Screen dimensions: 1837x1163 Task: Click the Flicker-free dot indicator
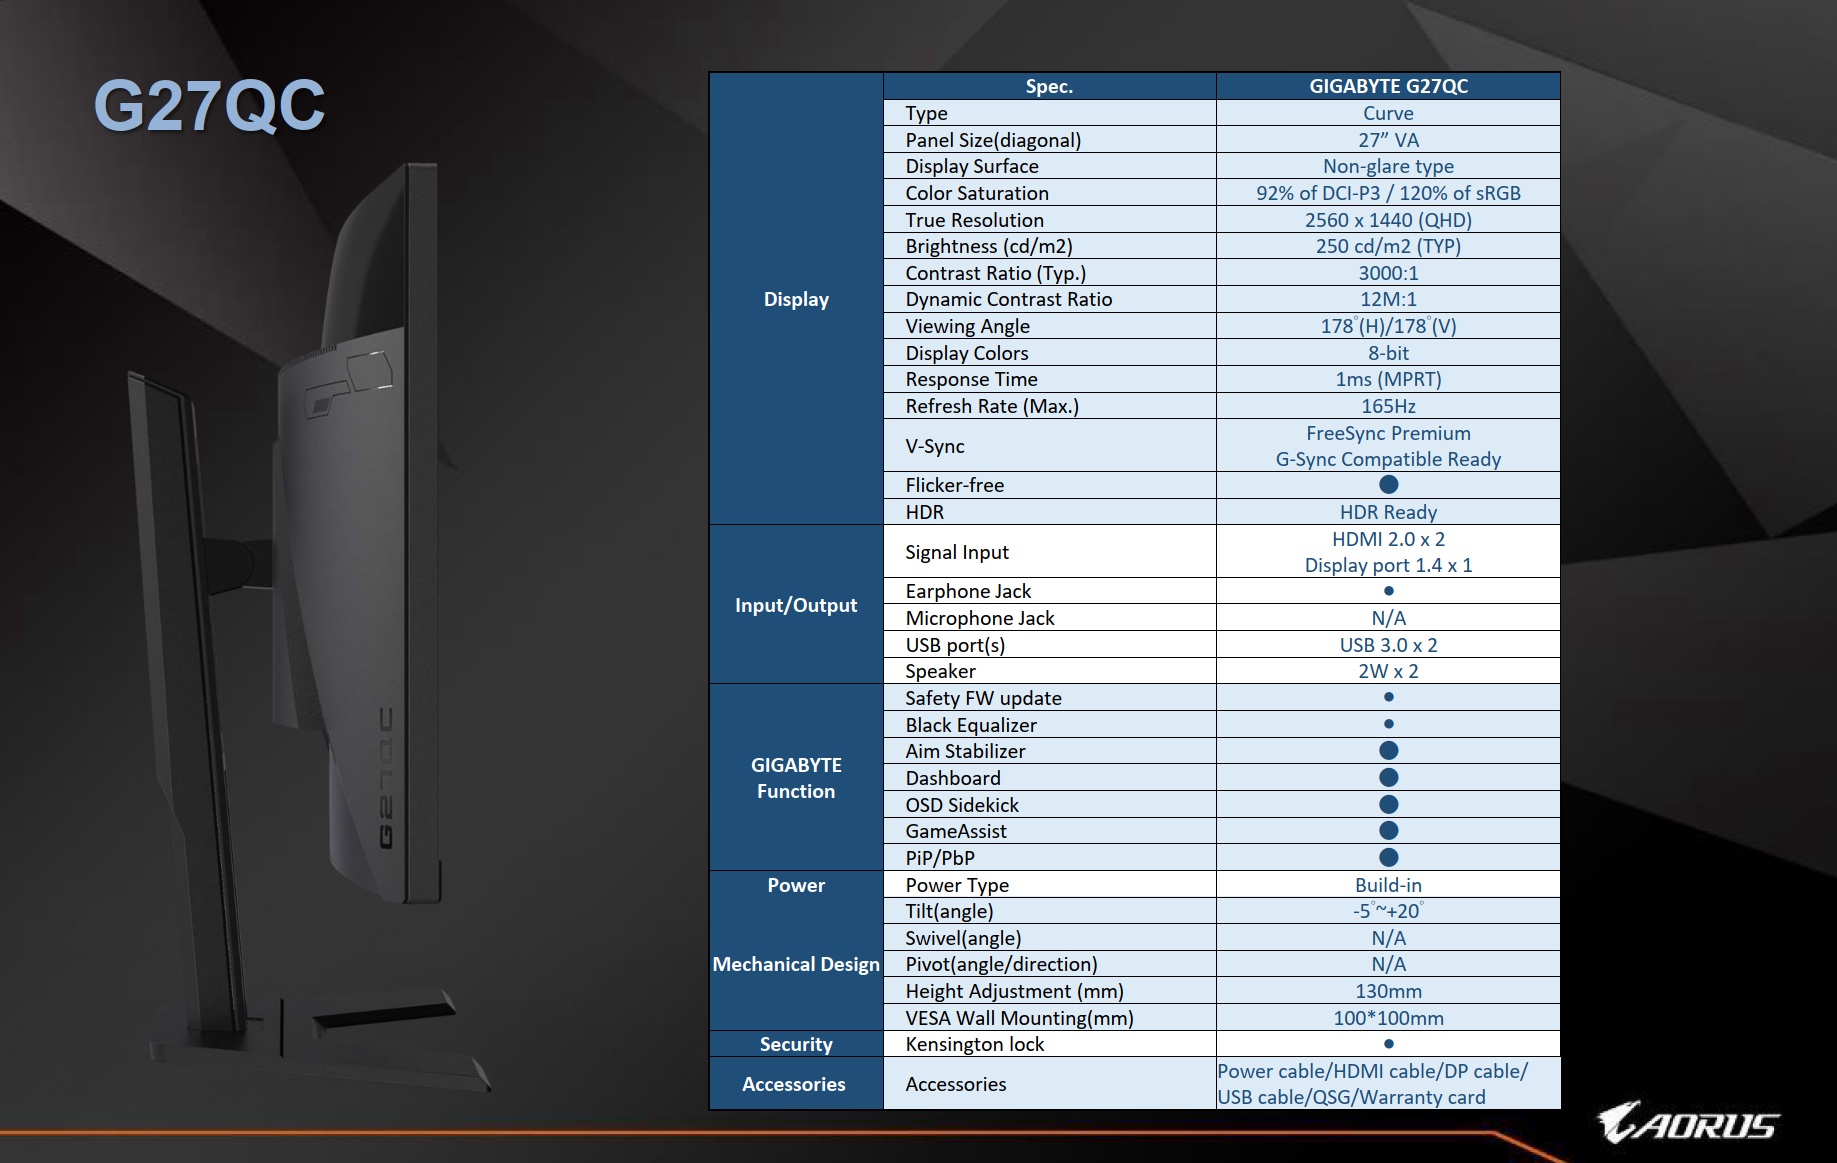(x=1388, y=485)
